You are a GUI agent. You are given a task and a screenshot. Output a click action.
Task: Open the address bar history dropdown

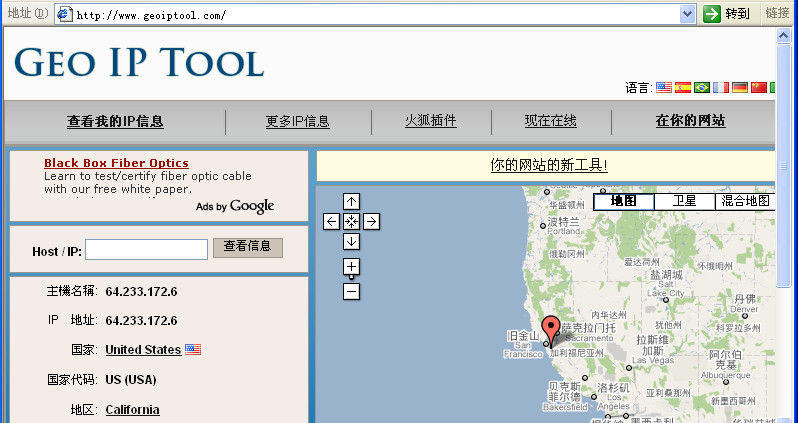click(x=688, y=14)
